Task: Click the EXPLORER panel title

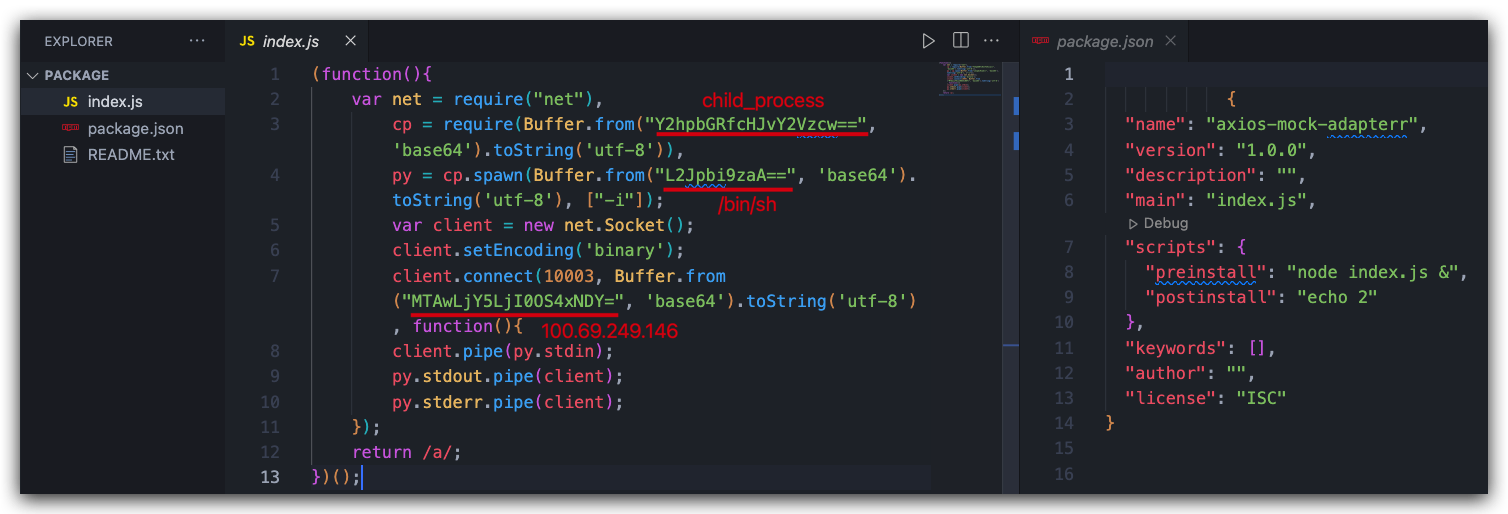Action: pyautogui.click(x=79, y=42)
